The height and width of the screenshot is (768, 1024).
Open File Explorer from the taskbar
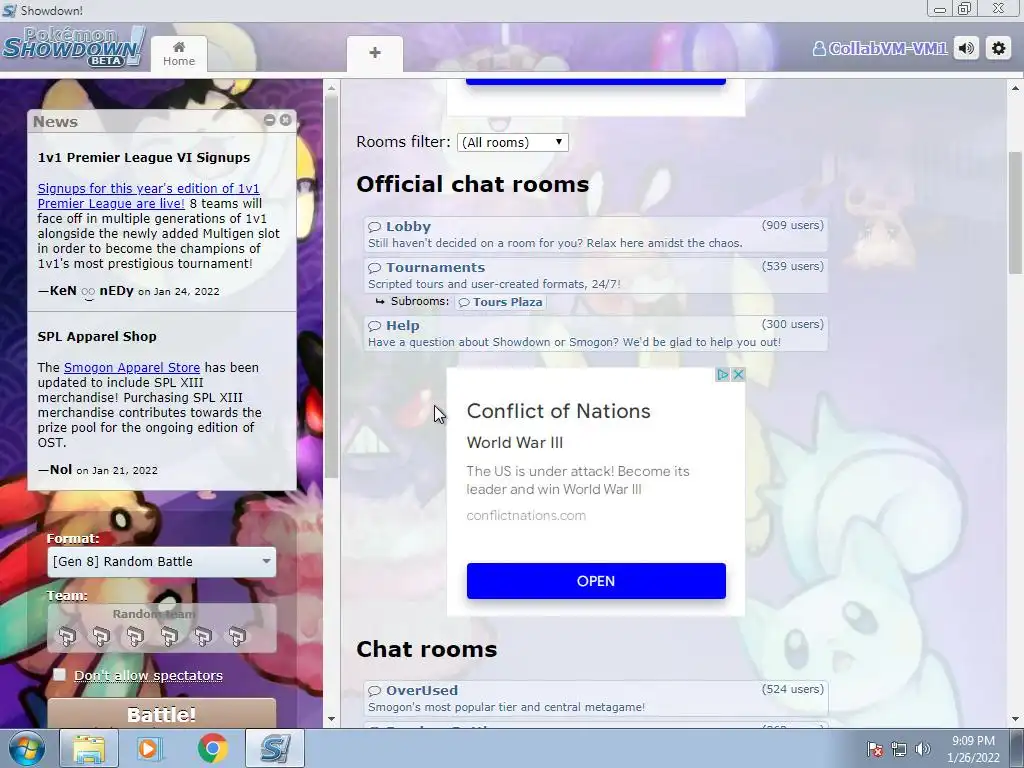[89, 748]
